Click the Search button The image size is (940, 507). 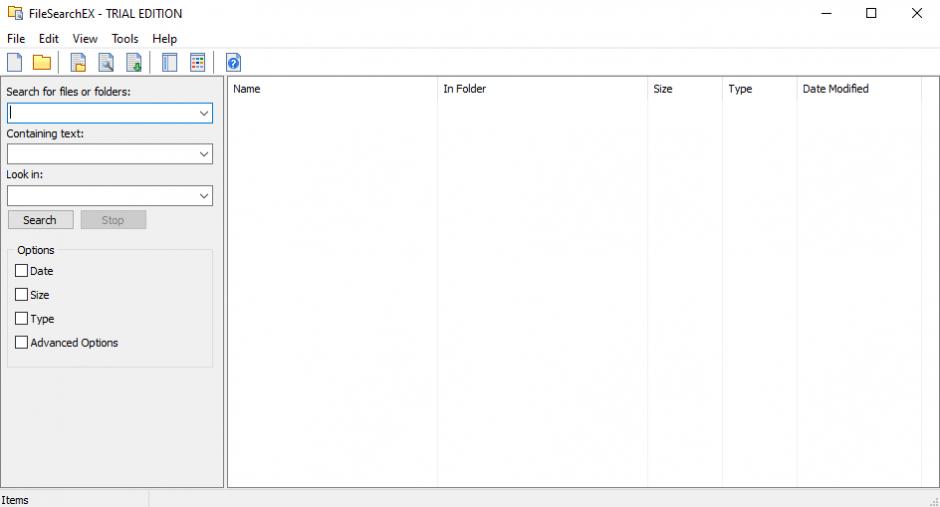[x=41, y=220]
